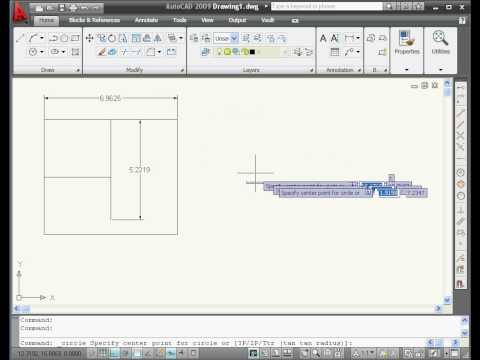Open the Multileader dropdown arrow
Screen dimensions: 480x360
(358, 52)
